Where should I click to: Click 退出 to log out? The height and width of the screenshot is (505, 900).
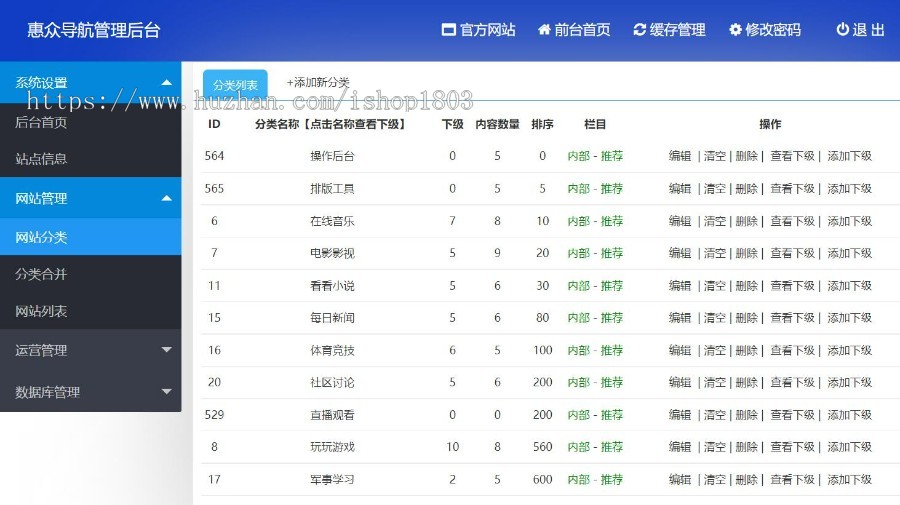pos(860,30)
